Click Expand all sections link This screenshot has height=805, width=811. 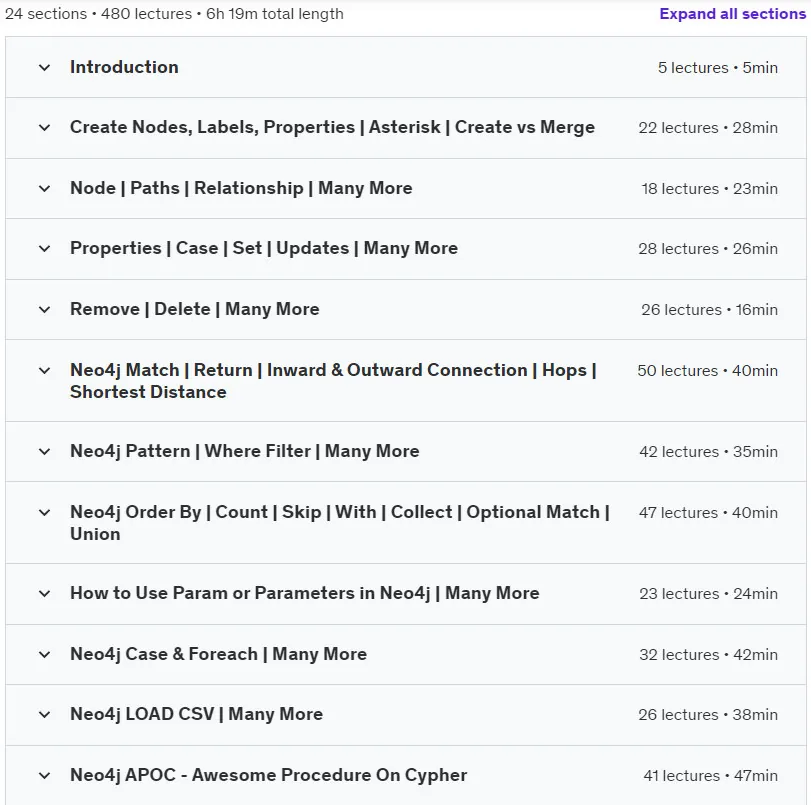pyautogui.click(x=732, y=14)
